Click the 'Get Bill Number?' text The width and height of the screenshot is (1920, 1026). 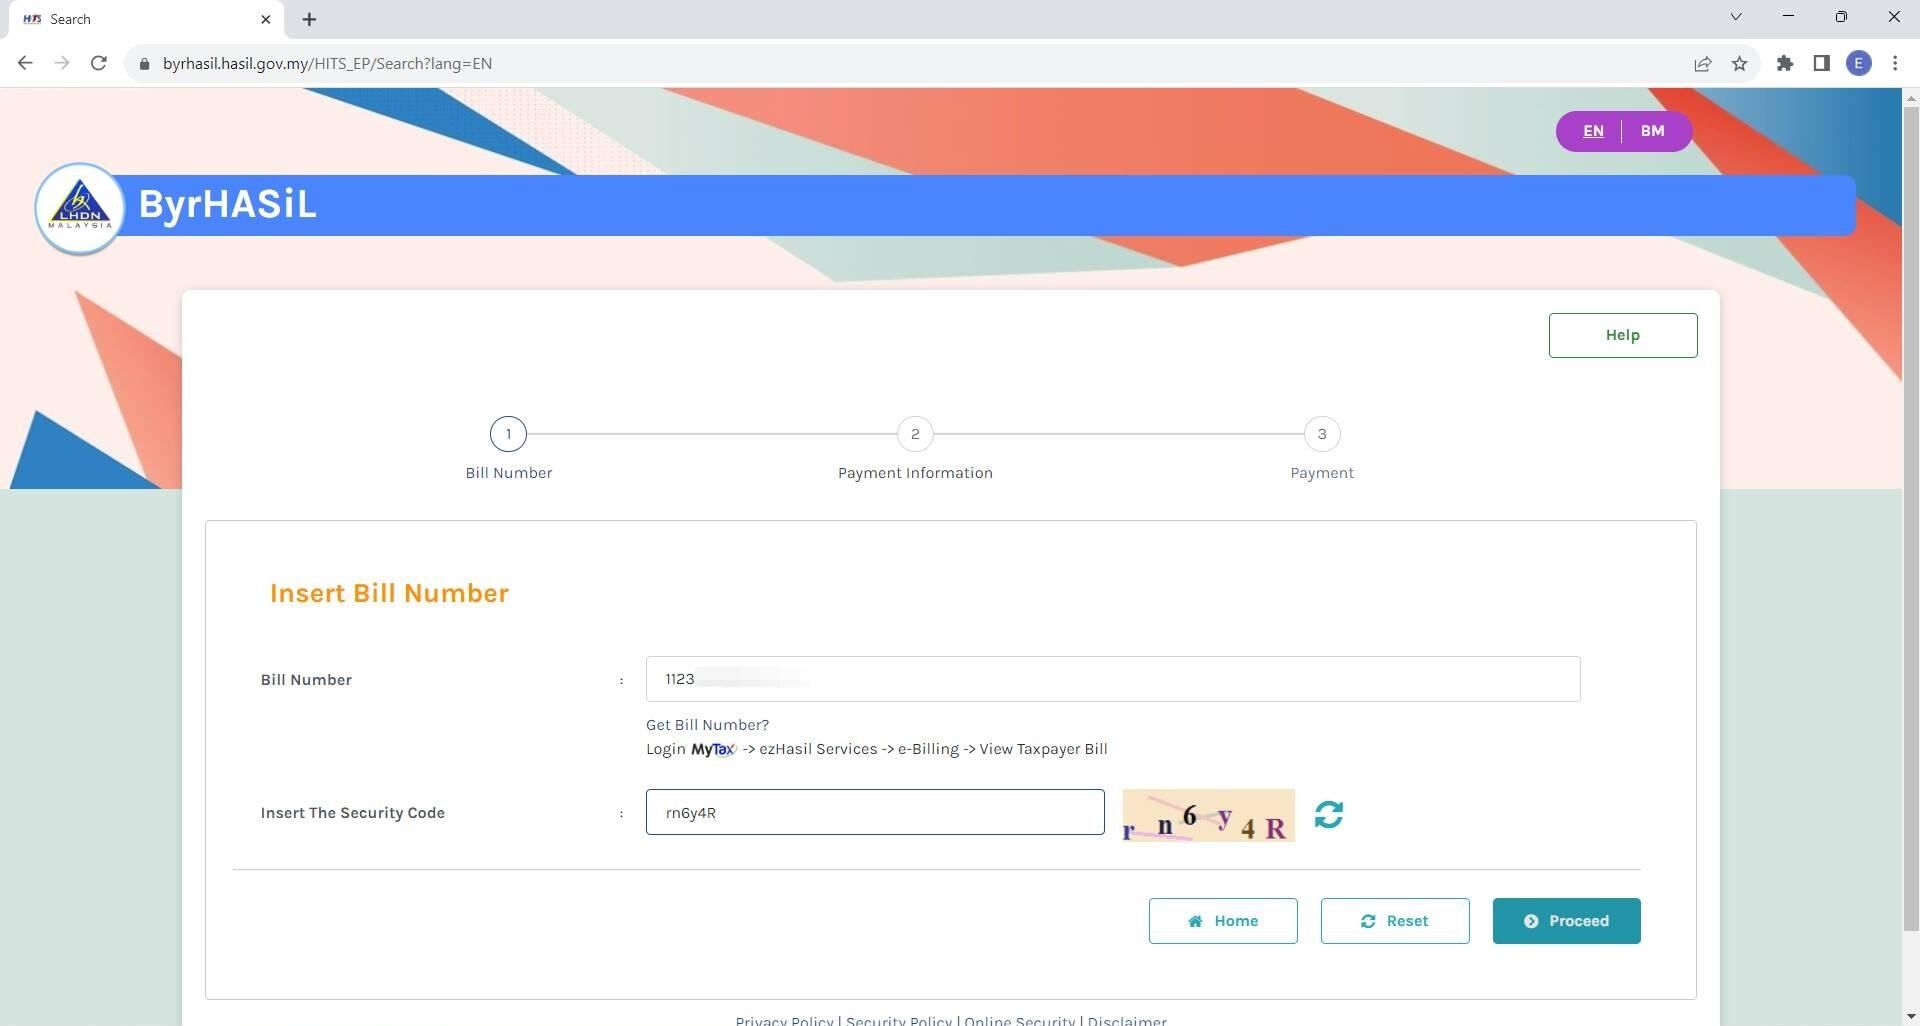pos(707,725)
